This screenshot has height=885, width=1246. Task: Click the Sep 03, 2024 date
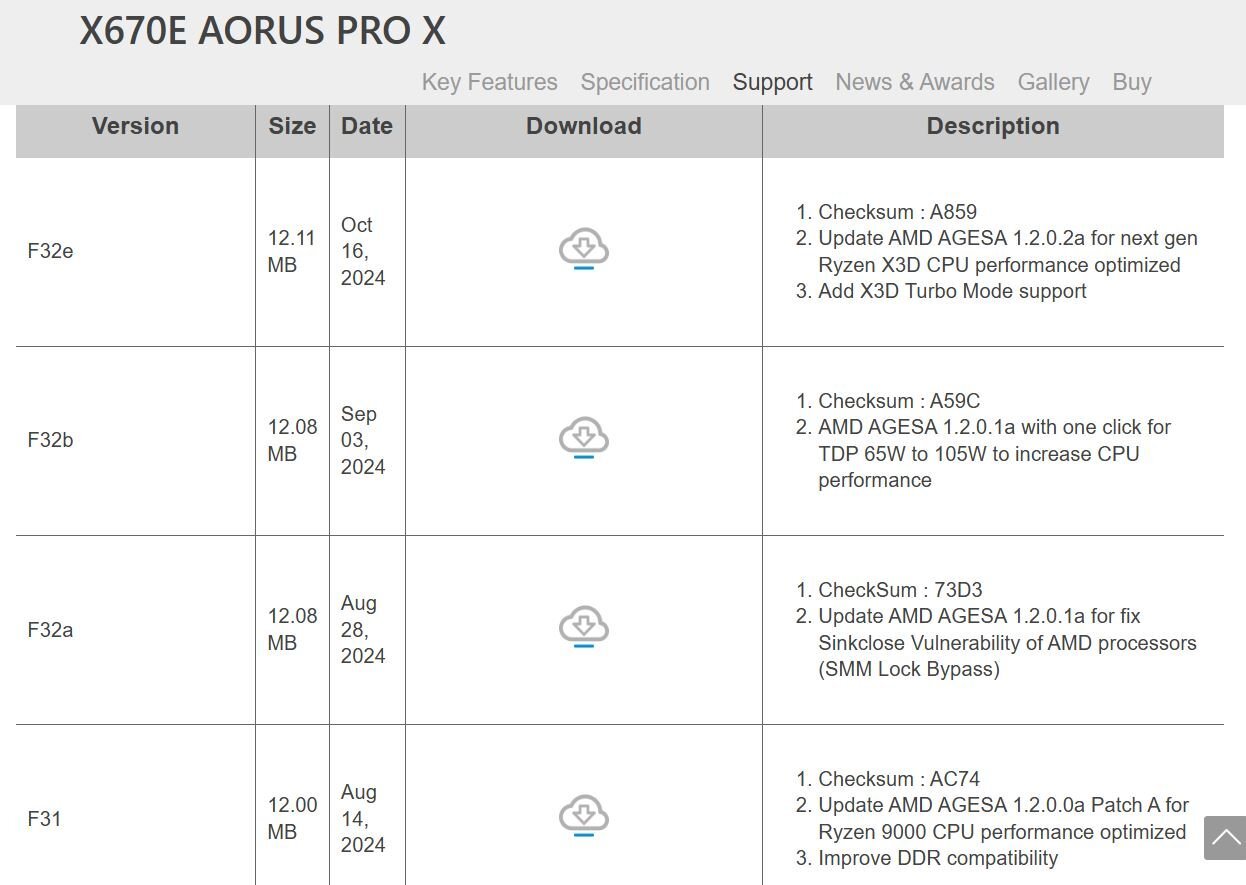coord(363,440)
